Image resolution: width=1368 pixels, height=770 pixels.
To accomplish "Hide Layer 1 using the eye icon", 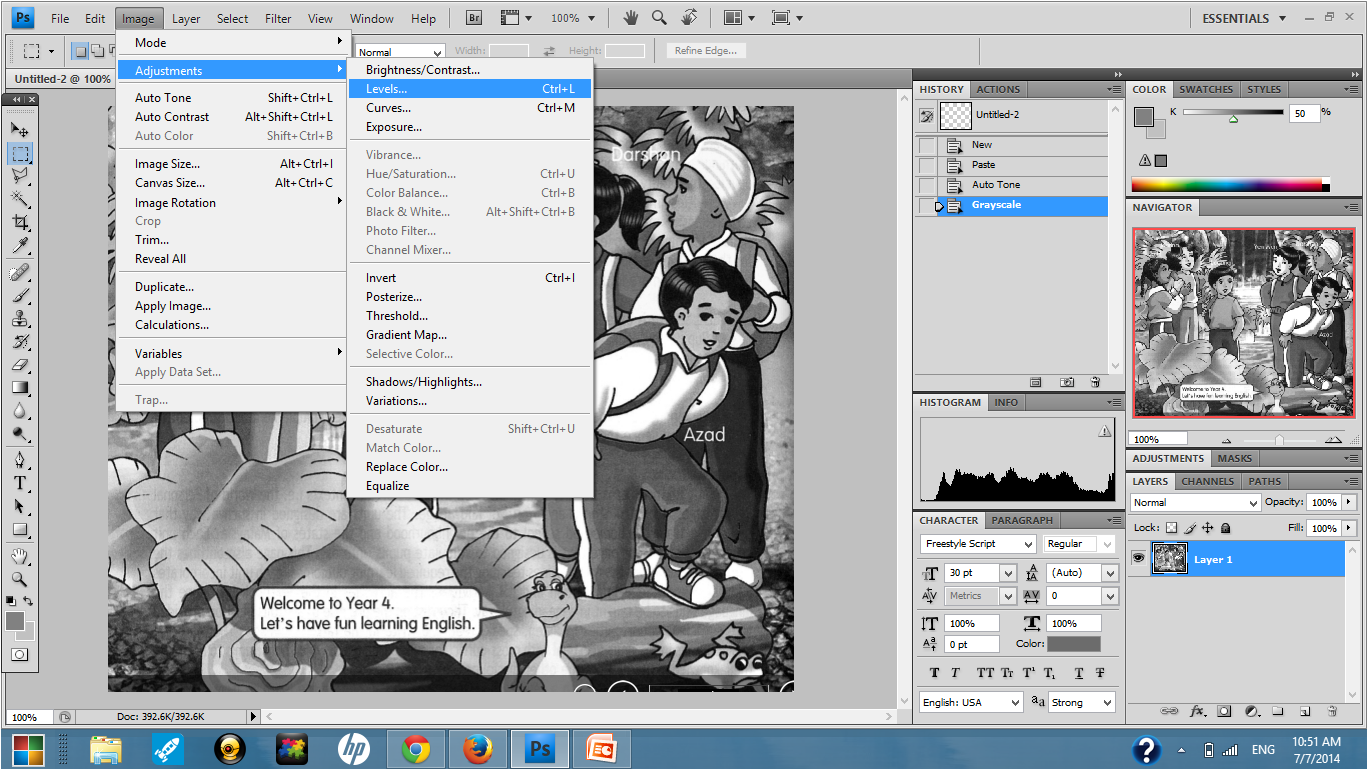I will click(x=1138, y=558).
